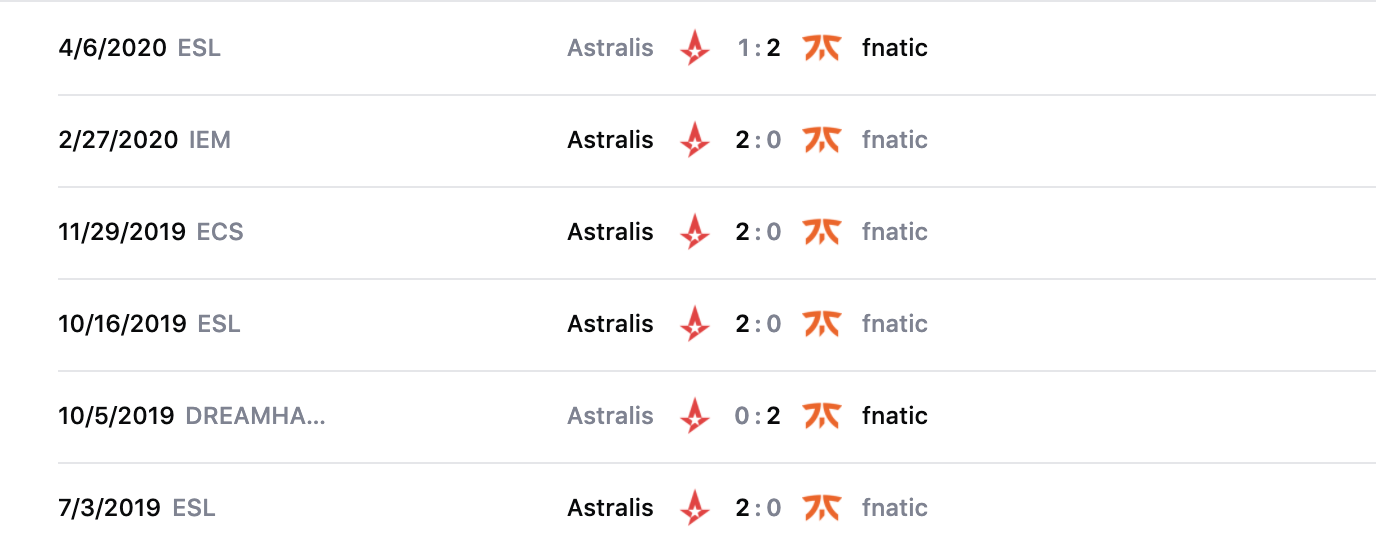The width and height of the screenshot is (1376, 554).
Task: Click Astralis logo in 10/16/2019 match
Action: [x=694, y=324]
